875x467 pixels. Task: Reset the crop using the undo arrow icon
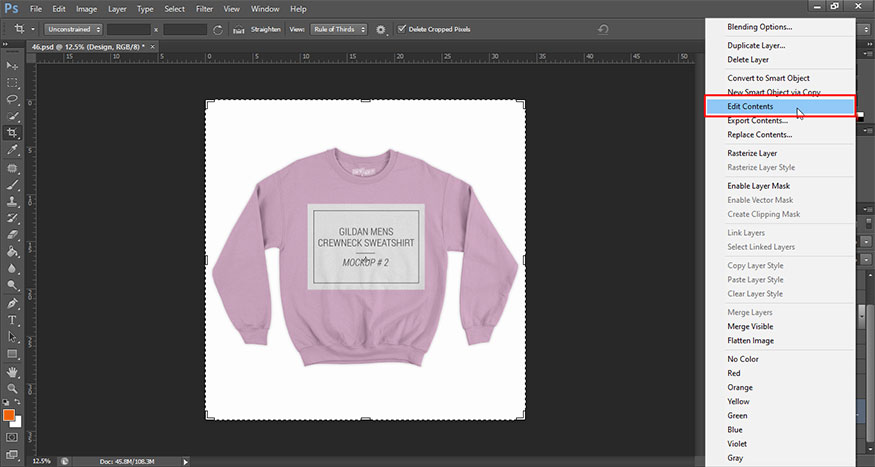click(603, 30)
